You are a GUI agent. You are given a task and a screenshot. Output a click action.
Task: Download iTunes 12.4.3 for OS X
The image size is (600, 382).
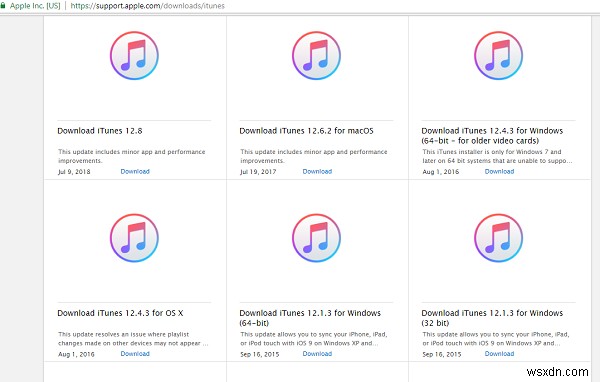(135, 354)
